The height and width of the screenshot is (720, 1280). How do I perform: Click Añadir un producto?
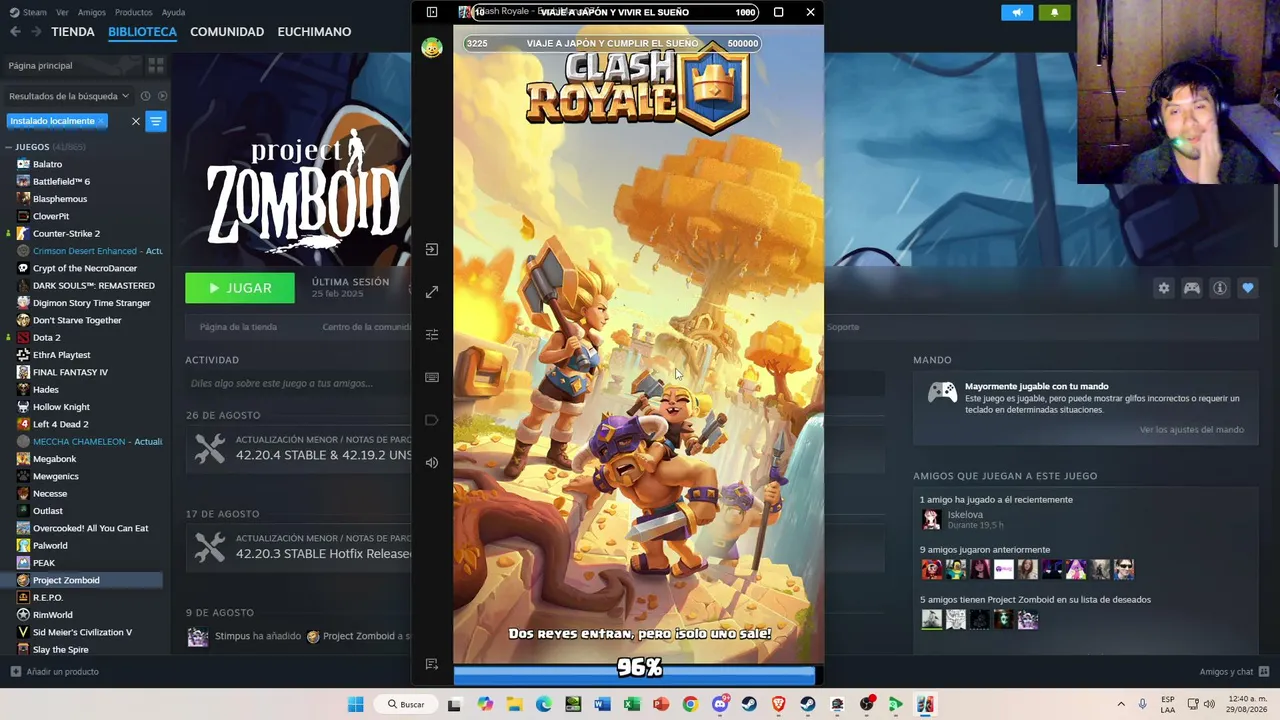click(54, 672)
